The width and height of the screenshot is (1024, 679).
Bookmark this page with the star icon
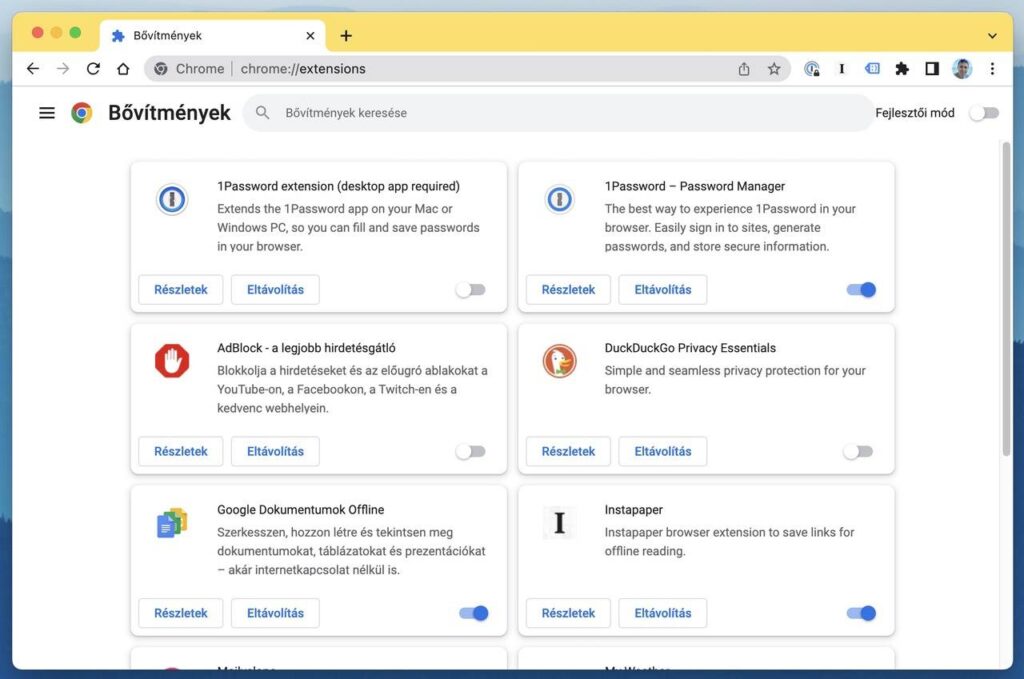(774, 69)
